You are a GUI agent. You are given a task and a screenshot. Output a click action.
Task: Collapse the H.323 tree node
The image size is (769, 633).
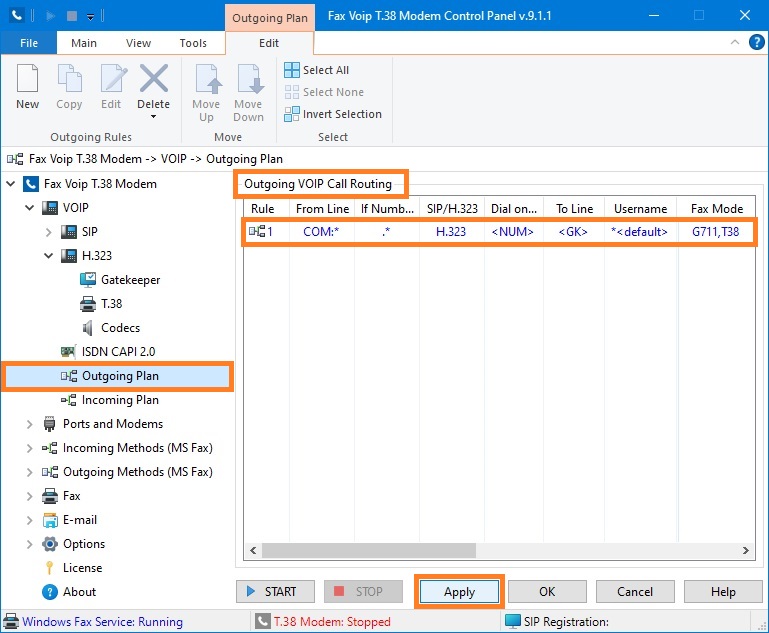pyautogui.click(x=48, y=256)
